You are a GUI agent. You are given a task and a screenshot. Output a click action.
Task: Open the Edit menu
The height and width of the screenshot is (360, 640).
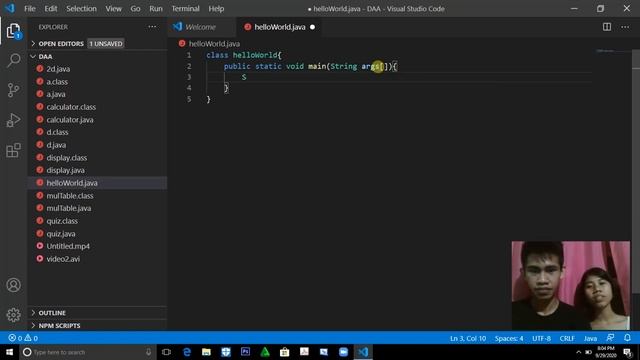[x=51, y=9]
